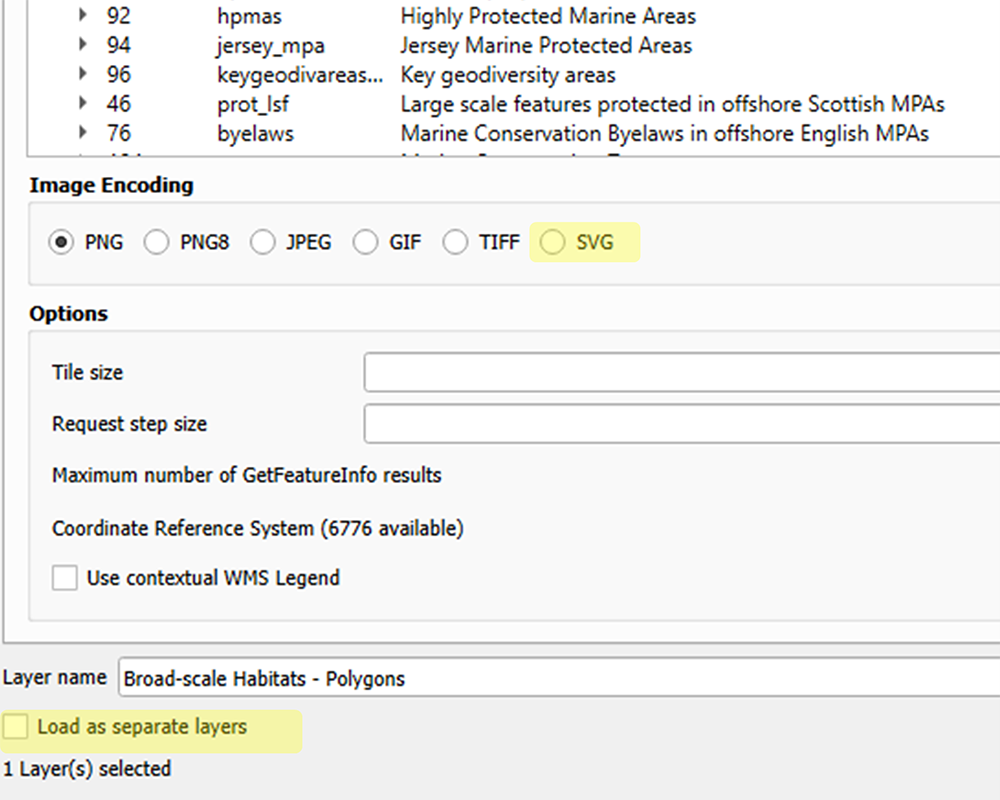Choose GIF image encoding

366,243
